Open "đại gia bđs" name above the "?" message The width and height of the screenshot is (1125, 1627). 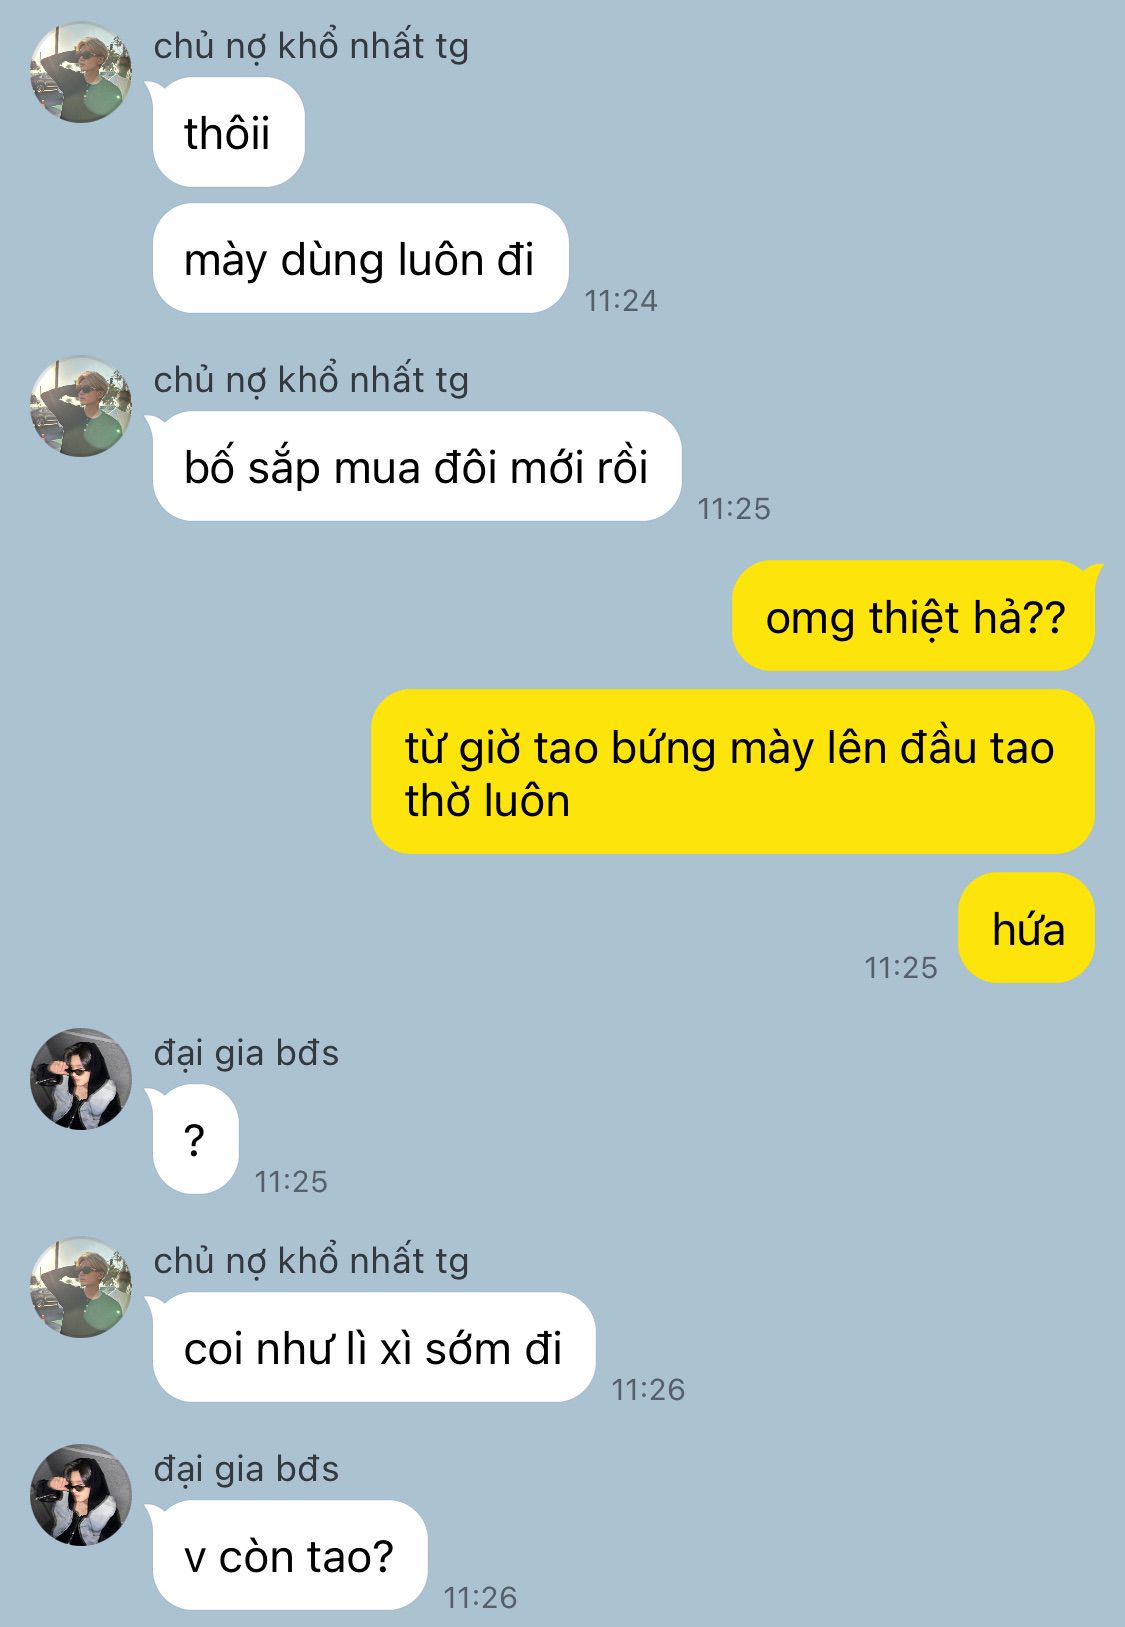point(246,1053)
